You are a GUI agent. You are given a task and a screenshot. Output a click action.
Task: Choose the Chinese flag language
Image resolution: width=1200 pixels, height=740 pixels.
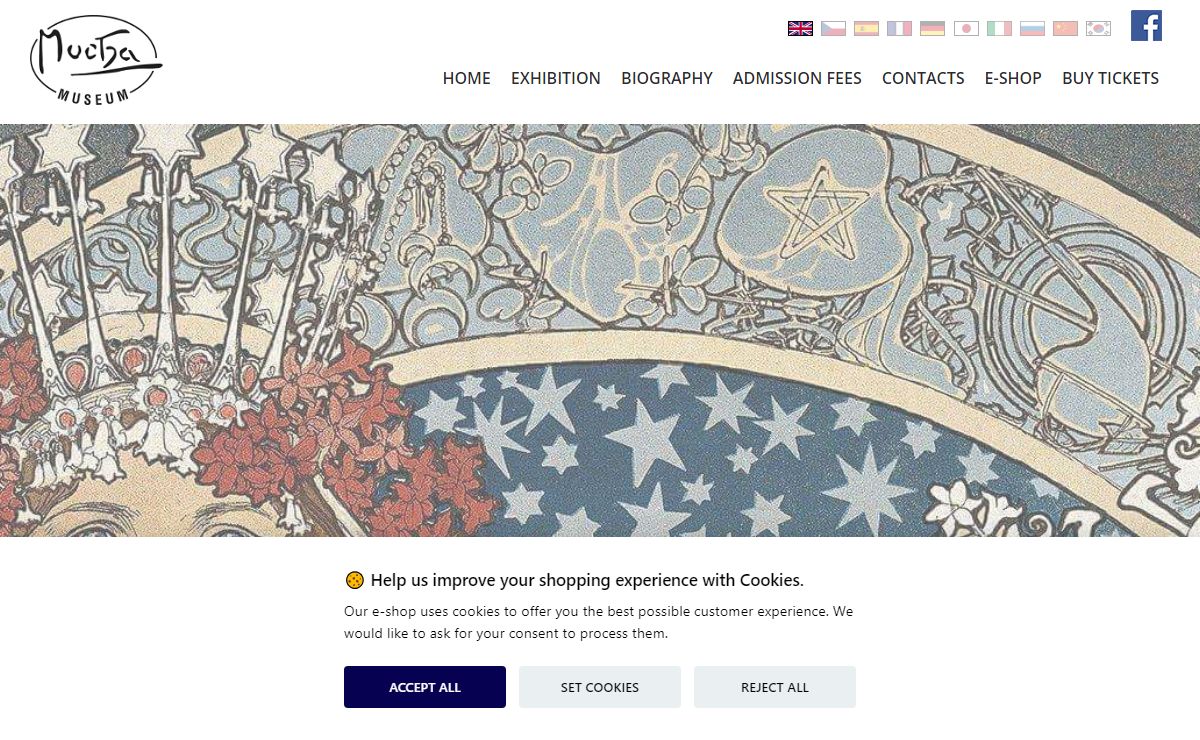(1065, 28)
